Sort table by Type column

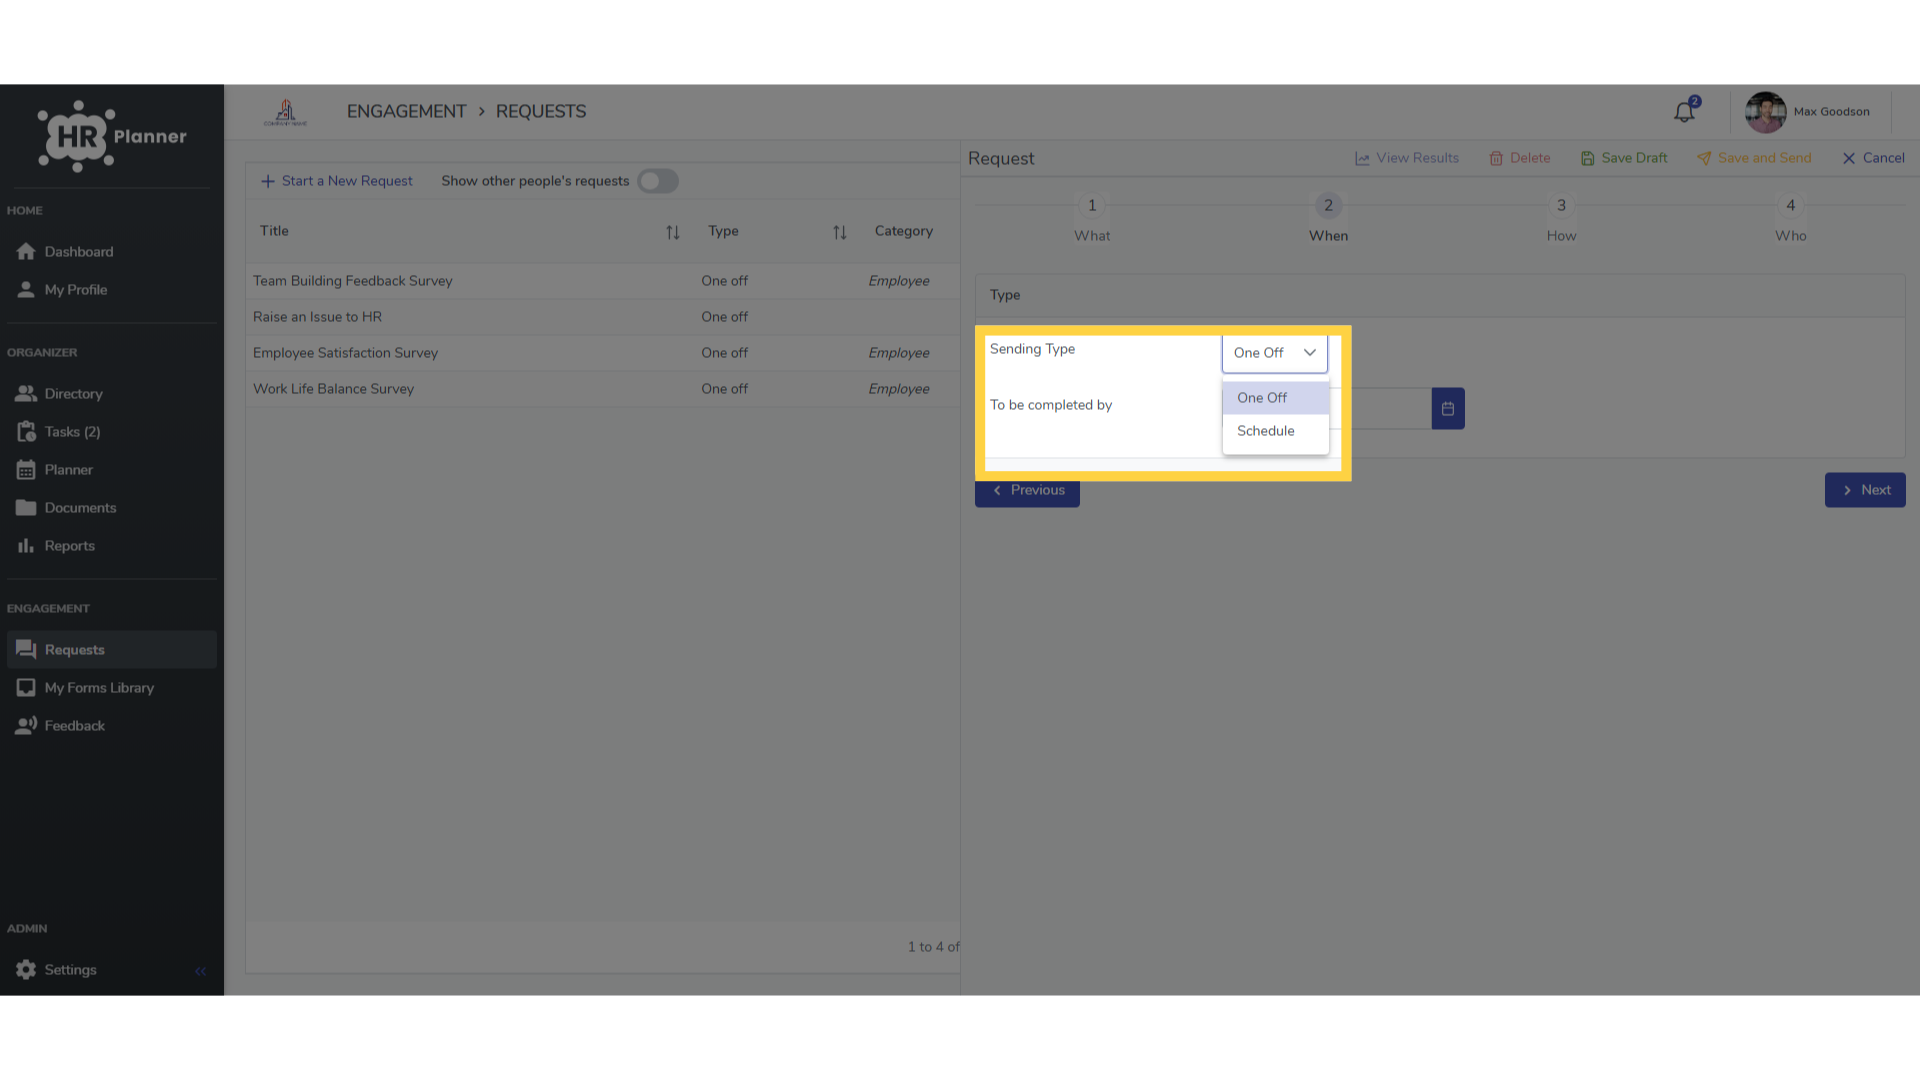(840, 232)
